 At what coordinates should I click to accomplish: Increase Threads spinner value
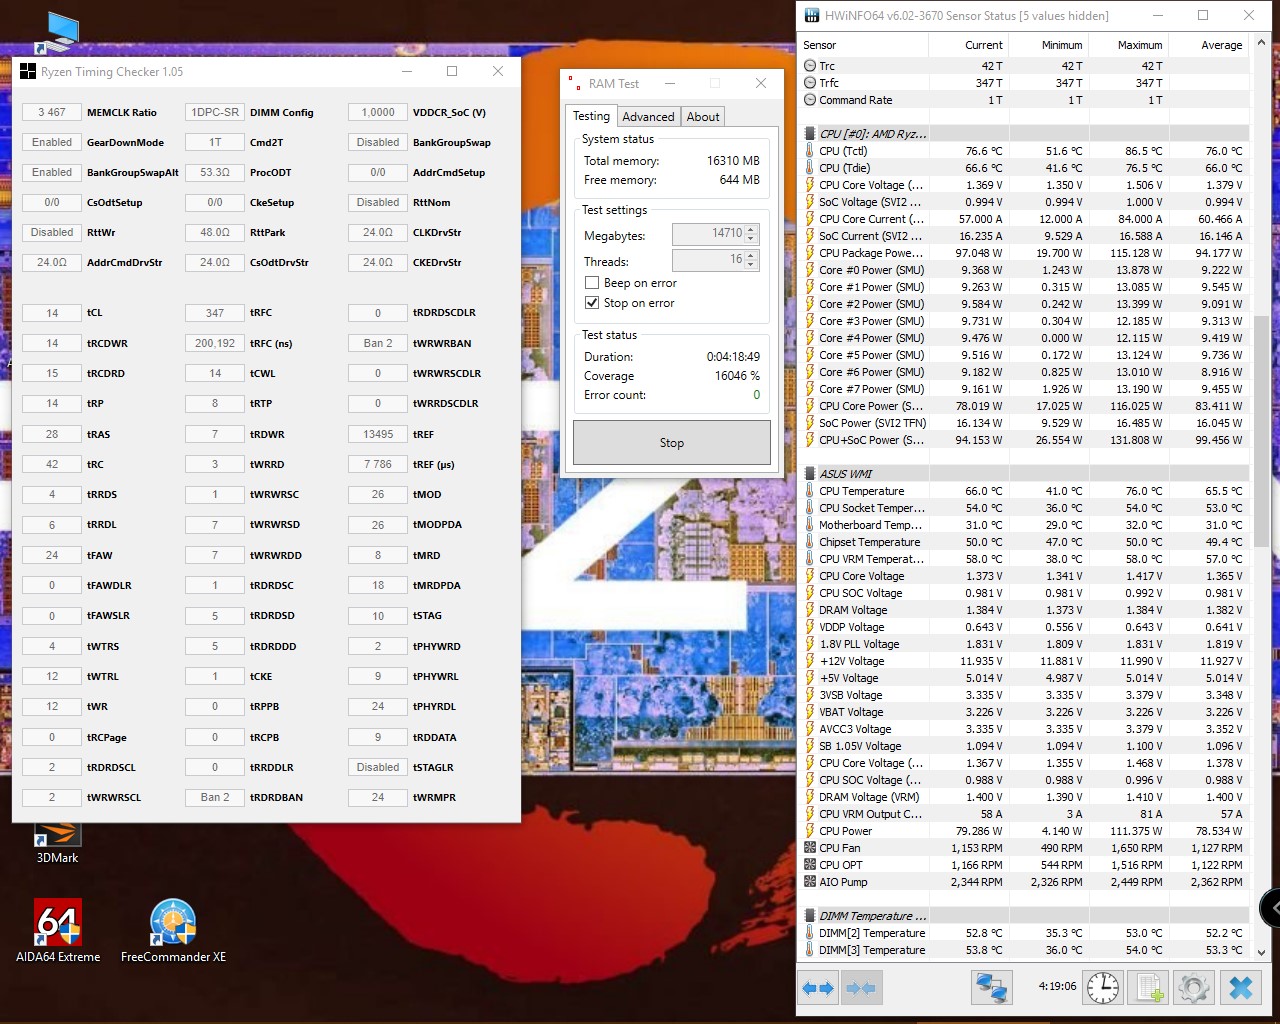coord(752,255)
